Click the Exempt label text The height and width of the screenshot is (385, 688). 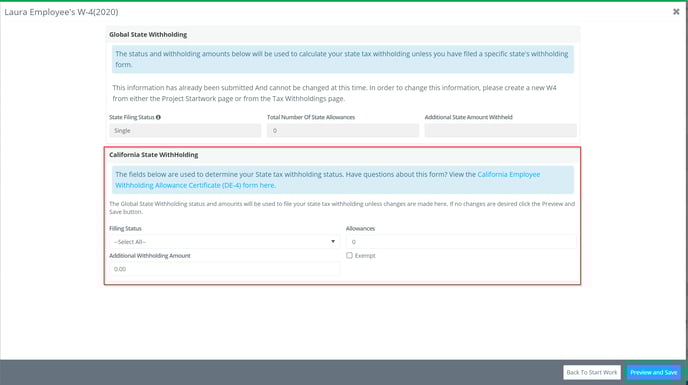(365, 255)
